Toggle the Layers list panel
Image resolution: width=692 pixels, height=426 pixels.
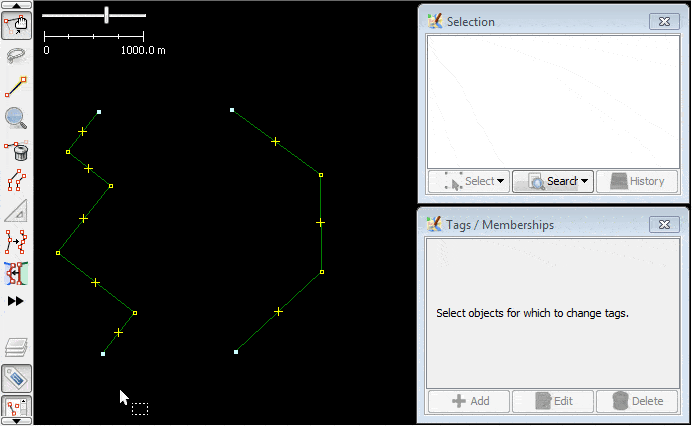16,347
